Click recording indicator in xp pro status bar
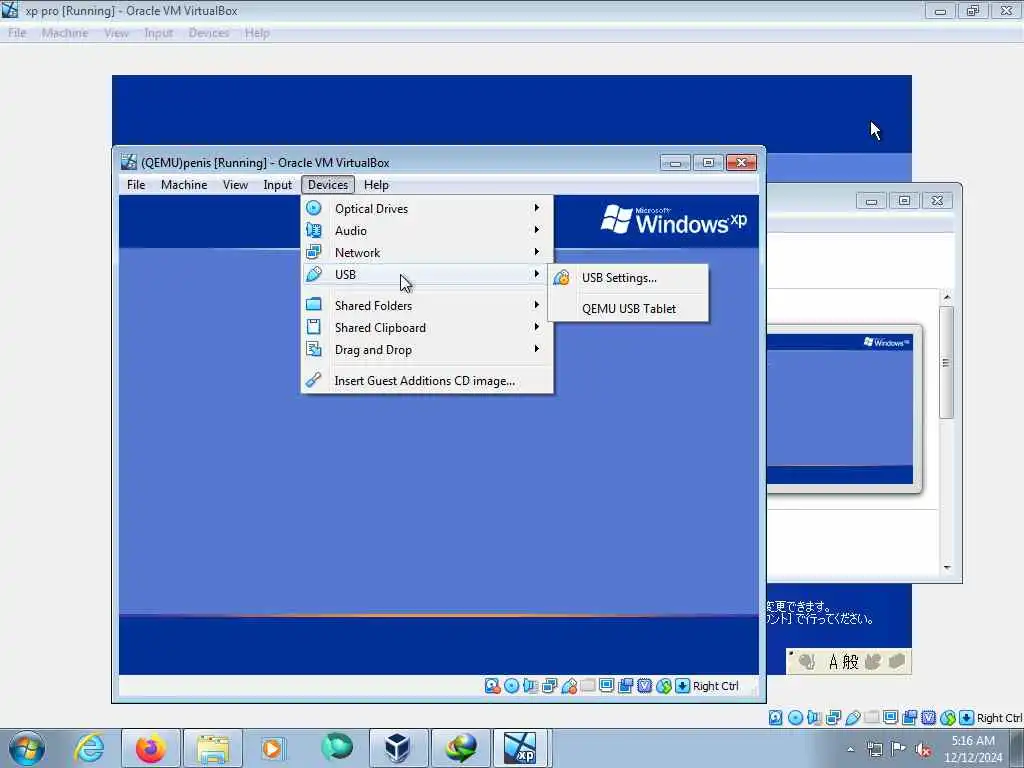Viewport: 1024px width, 768px height. [x=909, y=718]
